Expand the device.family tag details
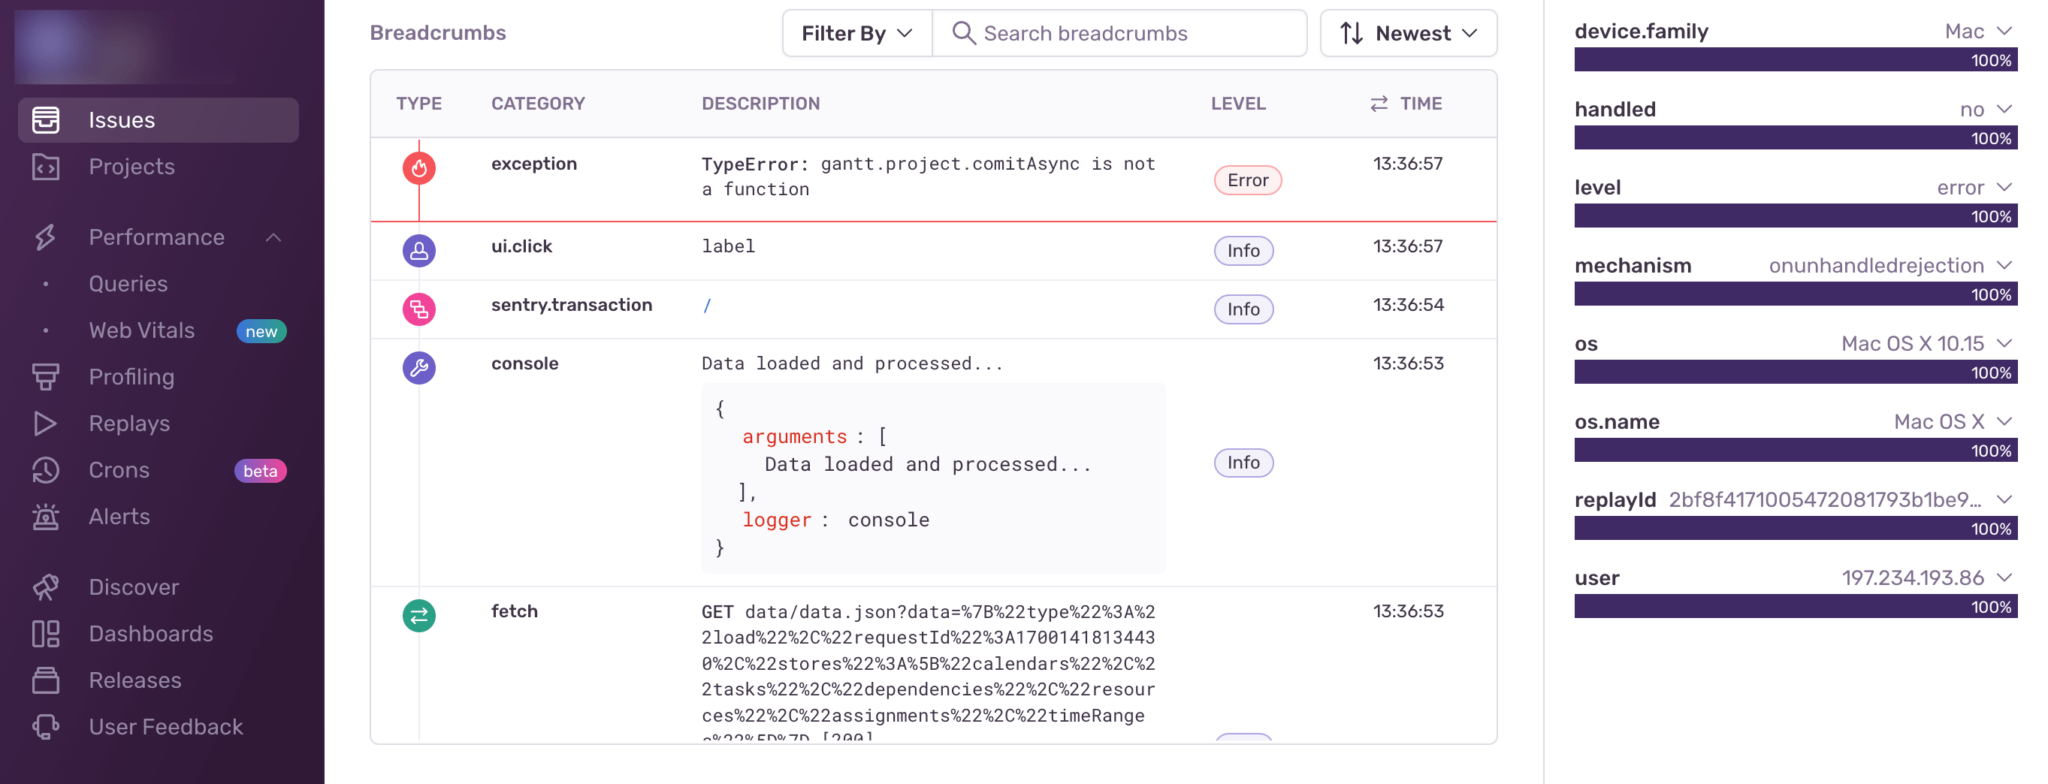2048x784 pixels. pyautogui.click(x=2004, y=31)
